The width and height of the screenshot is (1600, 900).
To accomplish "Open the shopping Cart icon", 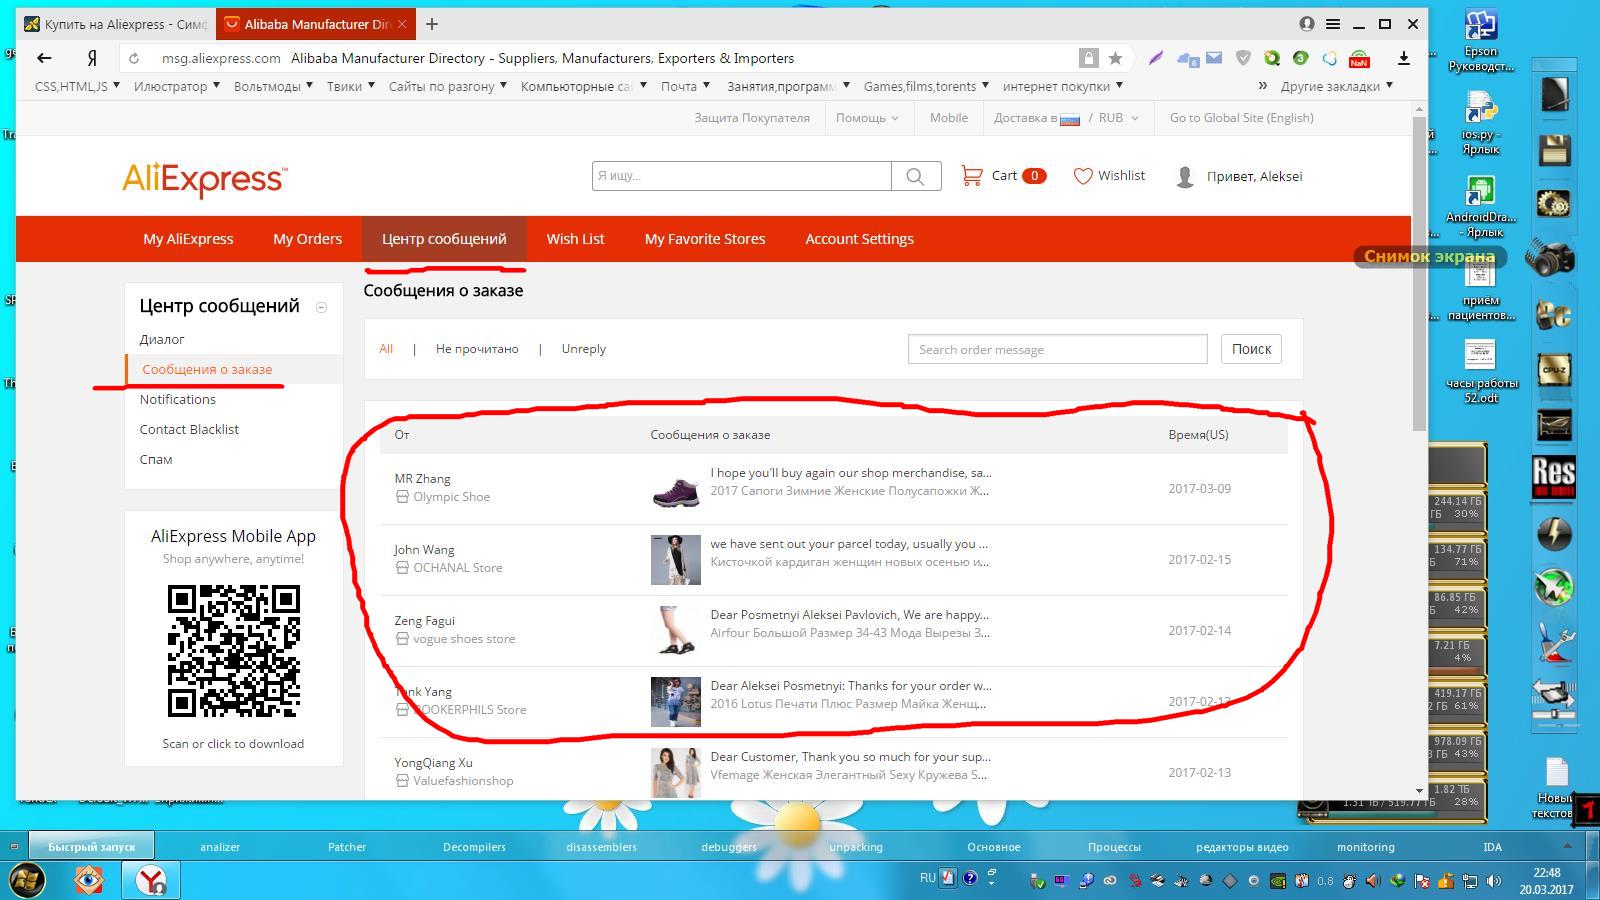I will pos(971,176).
